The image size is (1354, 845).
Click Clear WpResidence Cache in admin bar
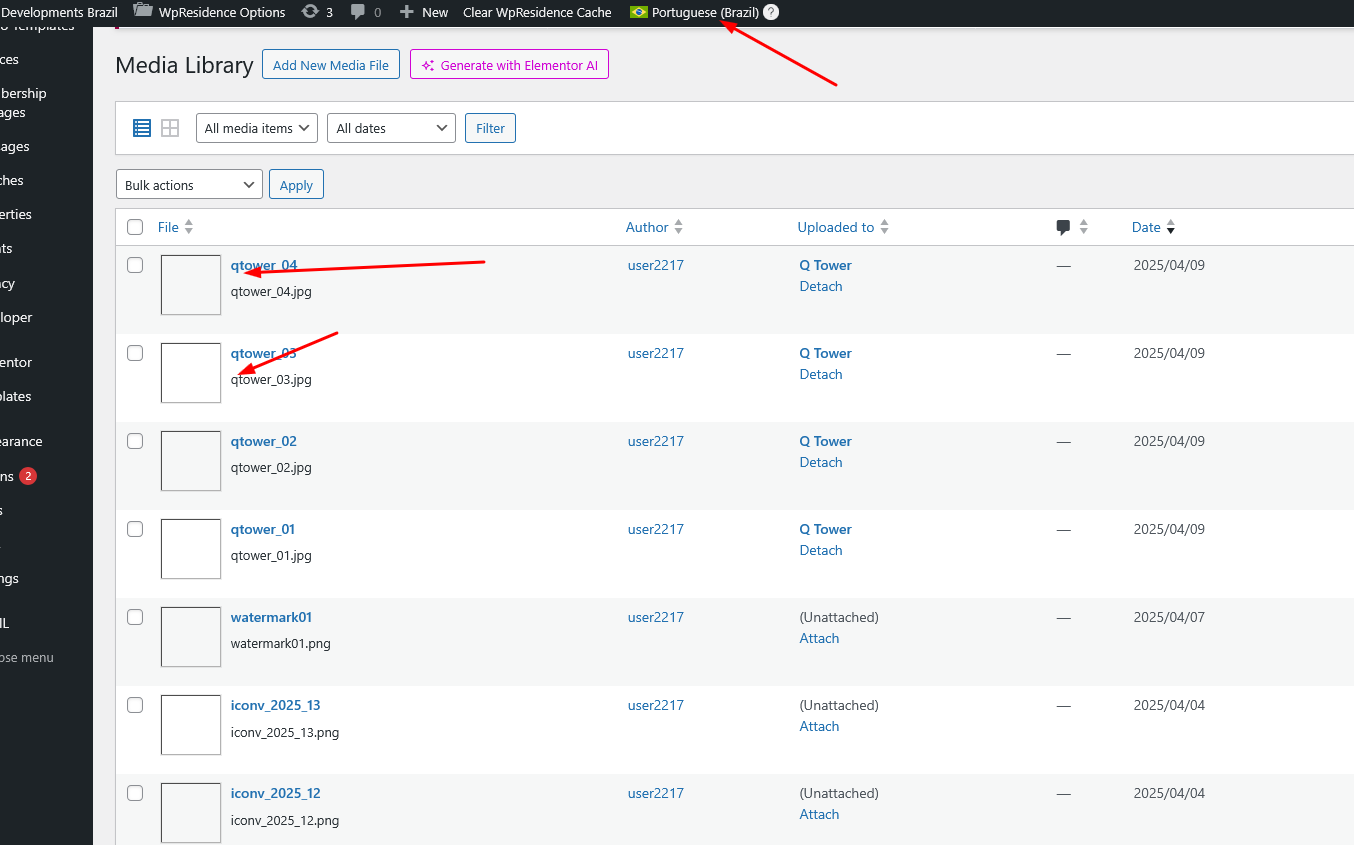point(537,12)
